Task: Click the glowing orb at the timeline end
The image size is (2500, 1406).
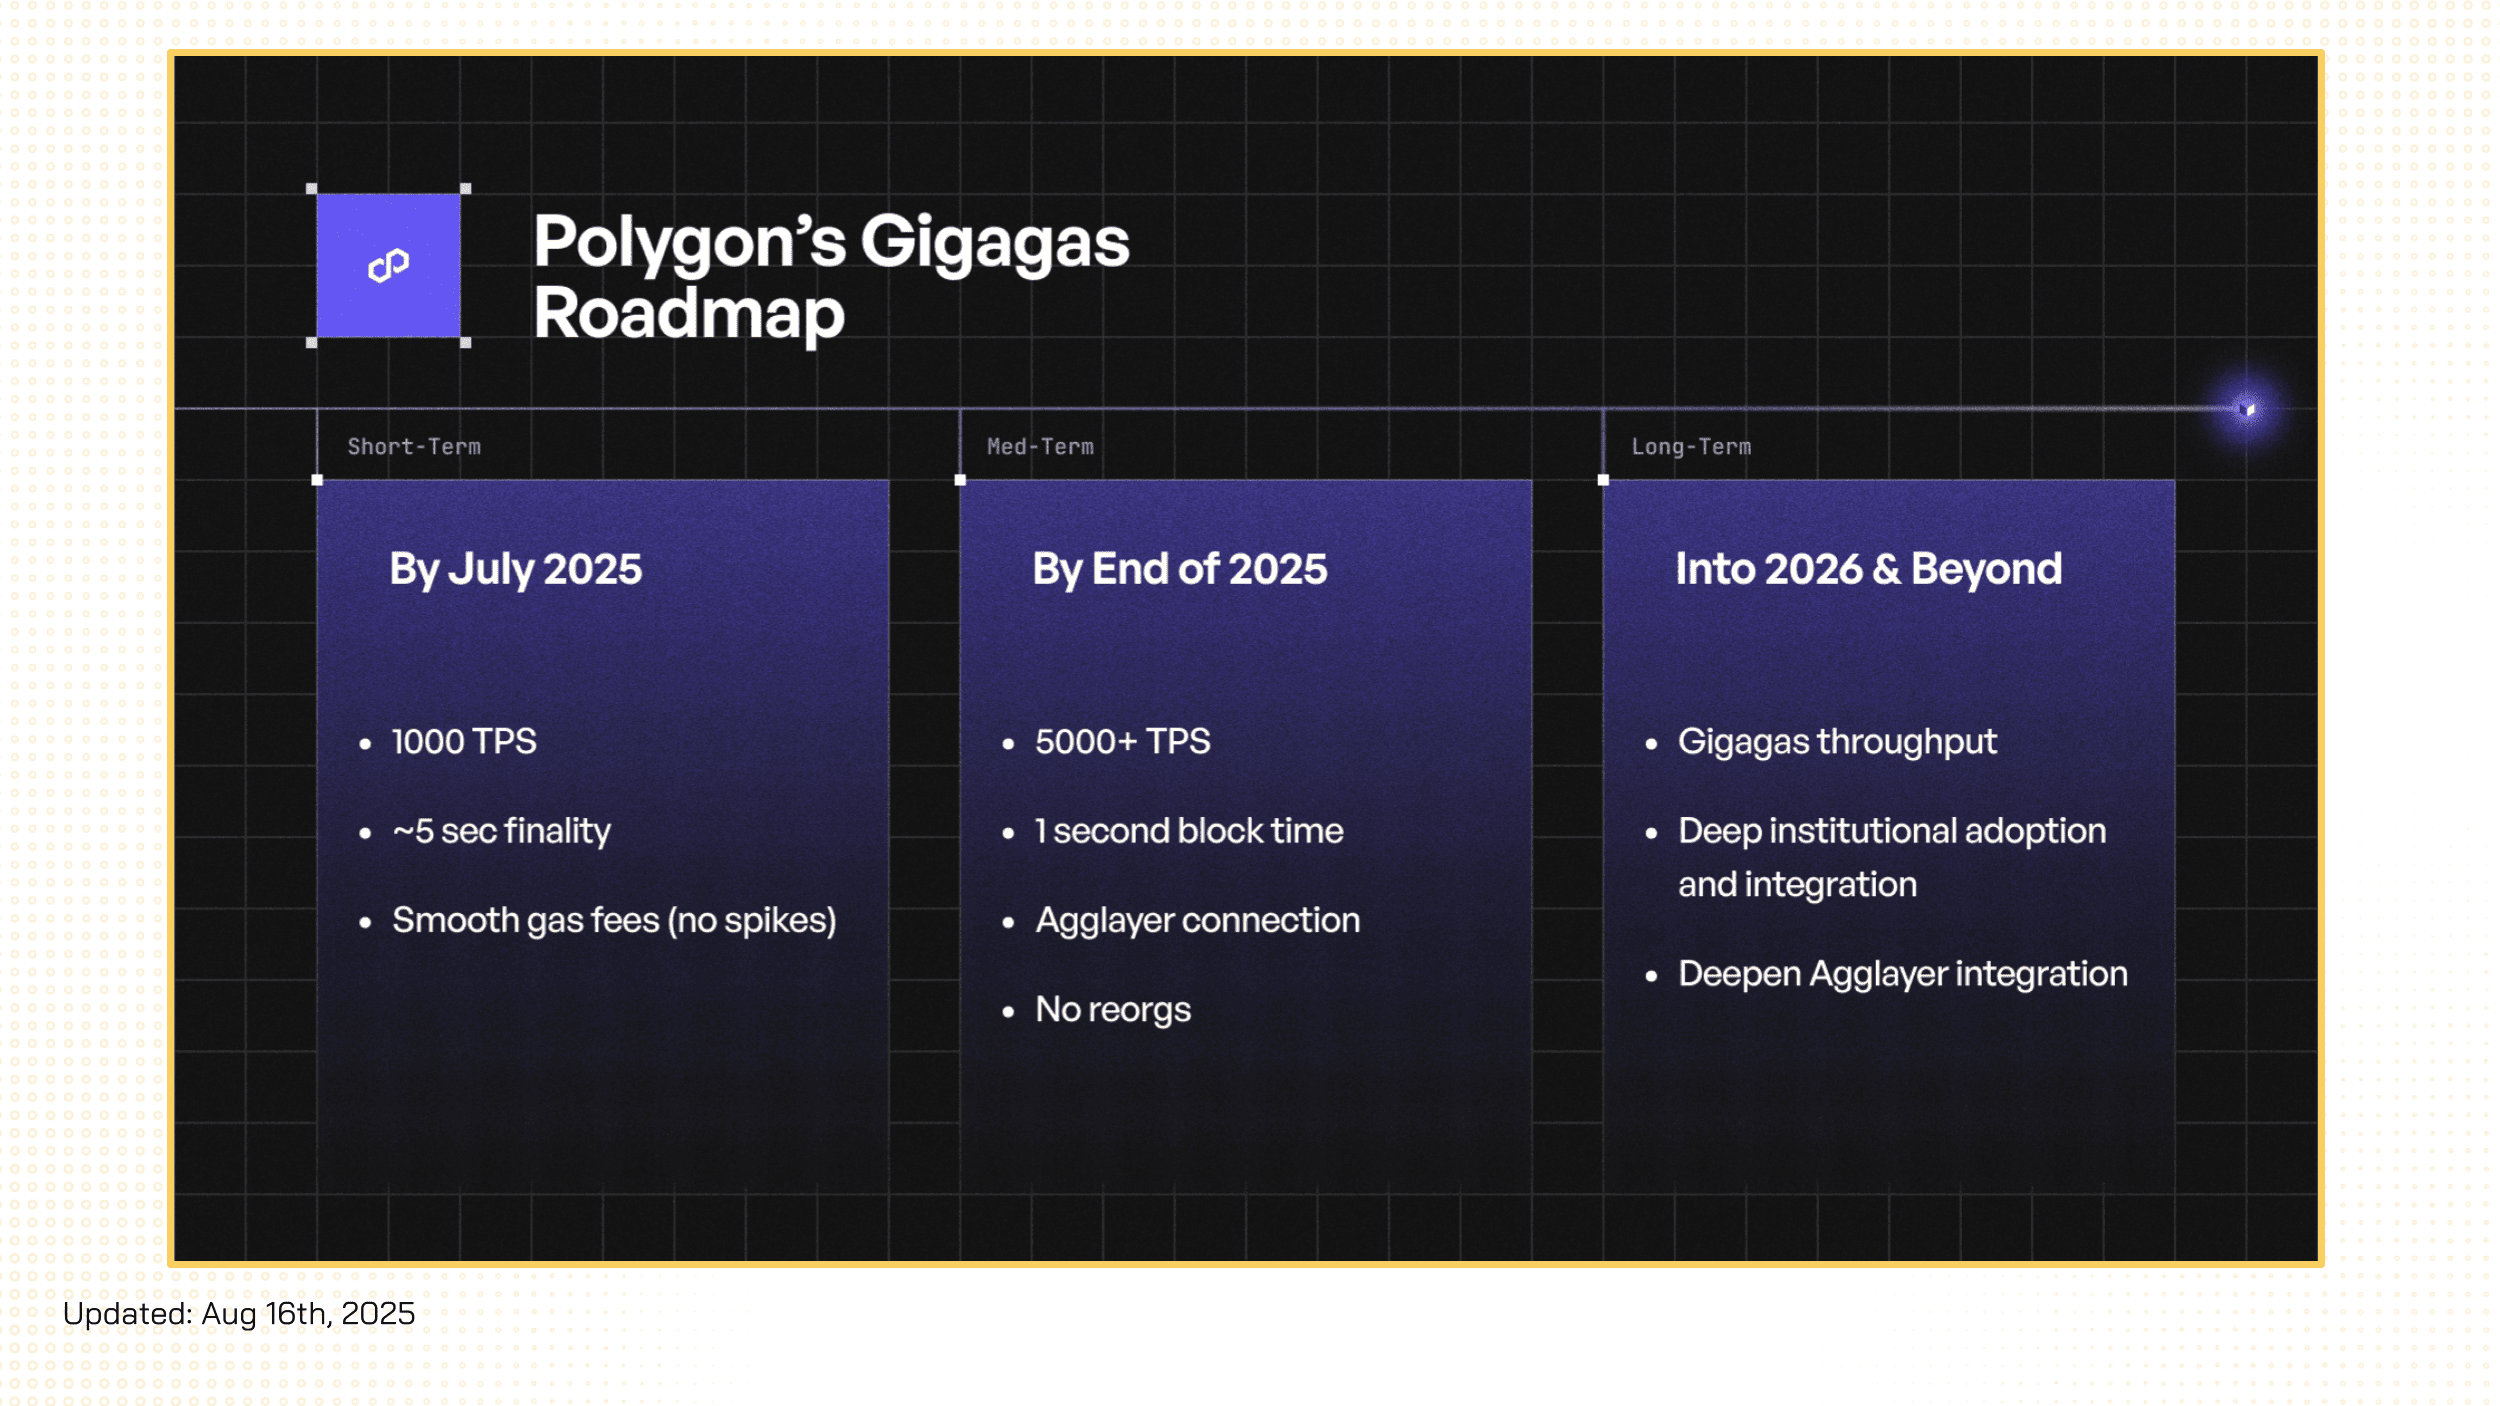Action: tap(2246, 409)
